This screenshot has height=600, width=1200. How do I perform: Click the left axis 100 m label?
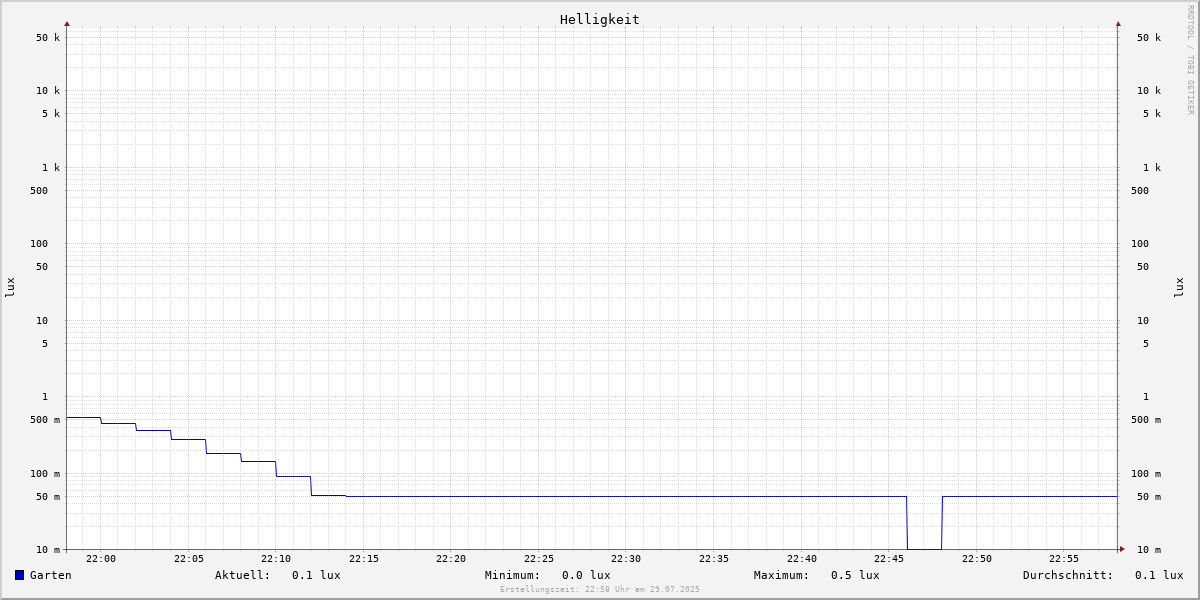(45, 474)
